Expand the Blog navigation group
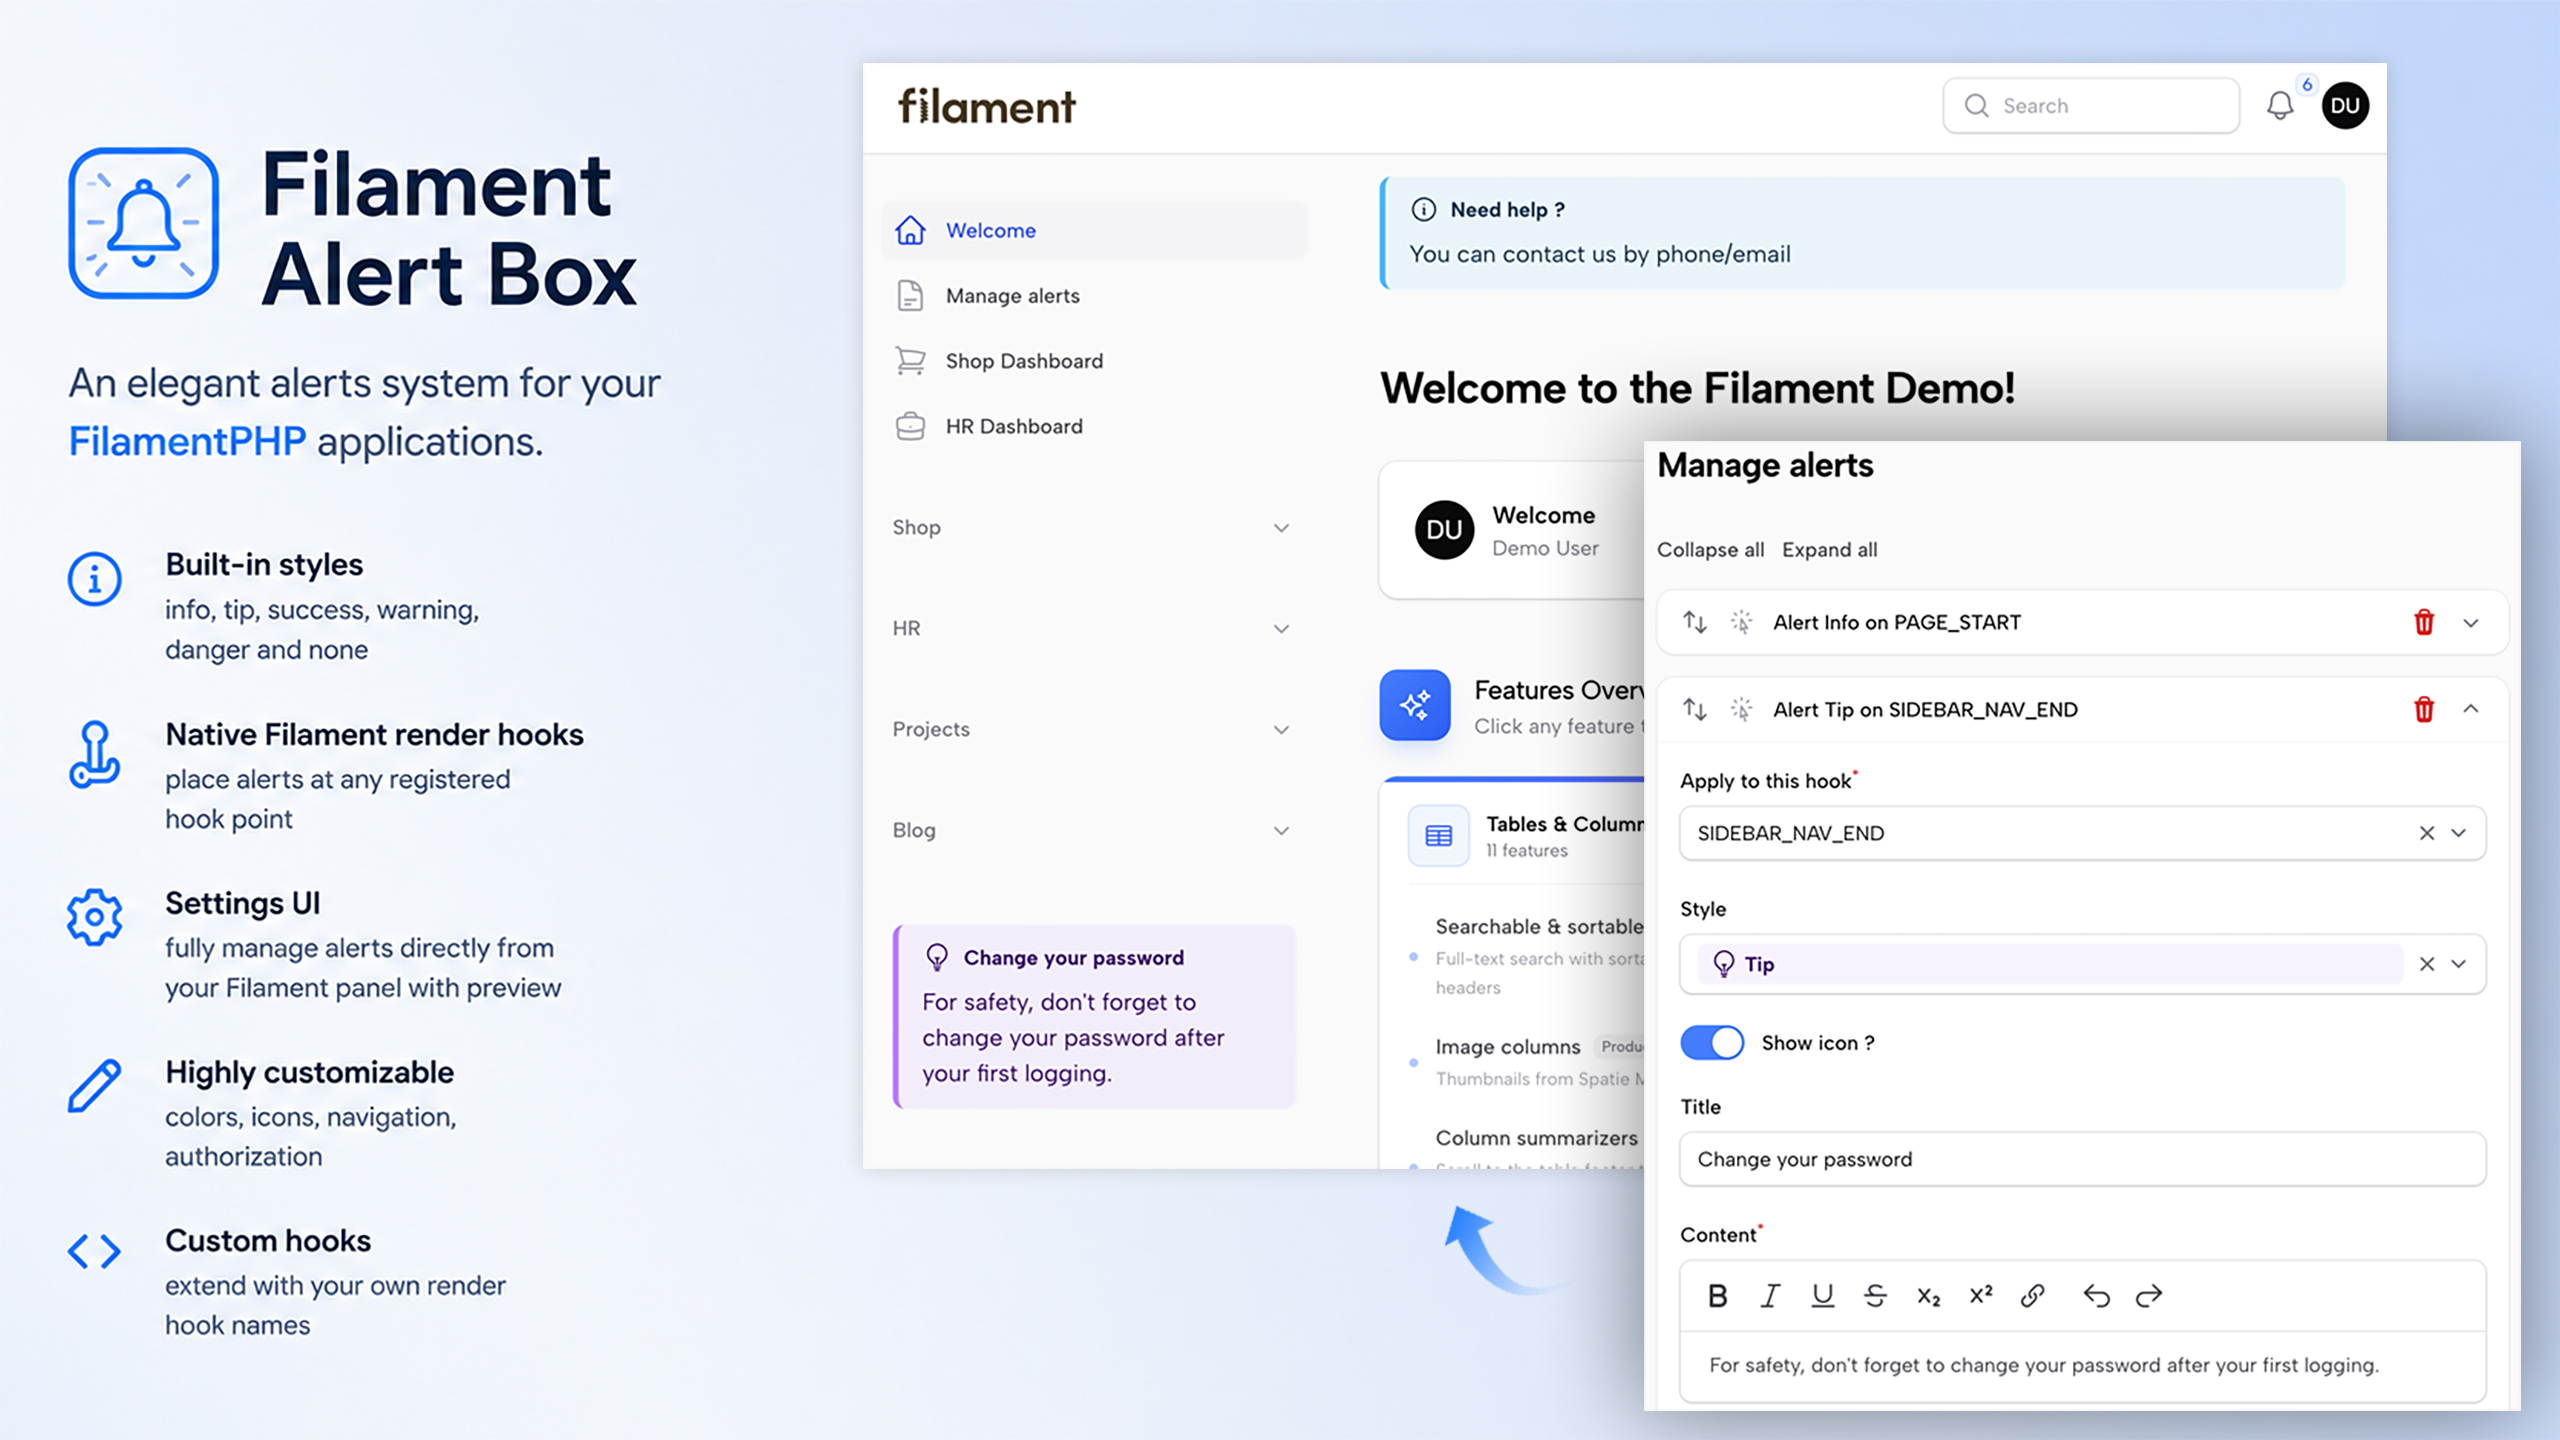Screen dimensions: 2560x1440 coord(1281,830)
